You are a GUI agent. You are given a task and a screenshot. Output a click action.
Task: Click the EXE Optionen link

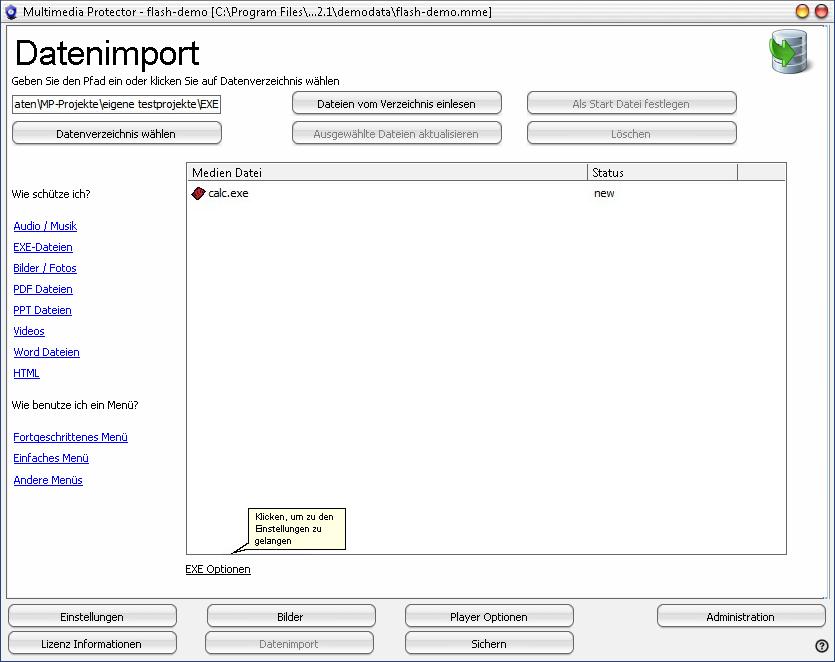218,569
